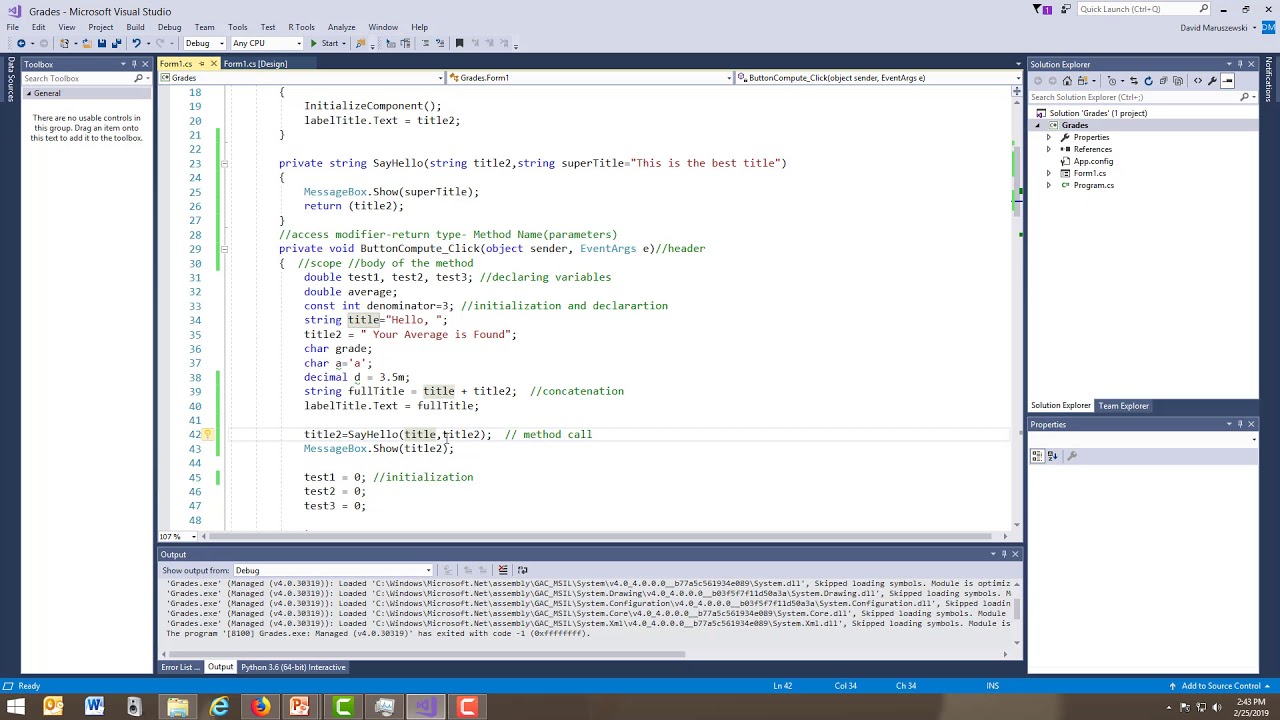Toggle Preview Selected Items in Solution Explorer

(1226, 81)
